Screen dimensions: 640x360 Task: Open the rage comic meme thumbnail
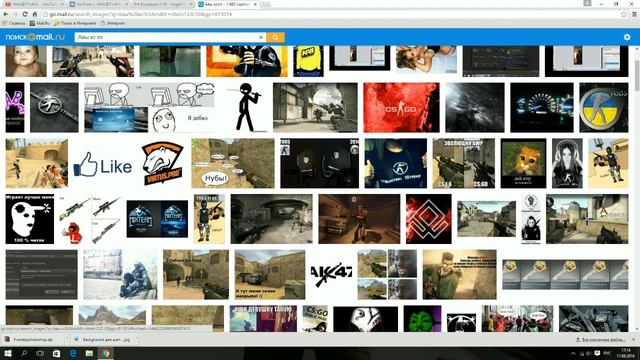tap(149, 107)
